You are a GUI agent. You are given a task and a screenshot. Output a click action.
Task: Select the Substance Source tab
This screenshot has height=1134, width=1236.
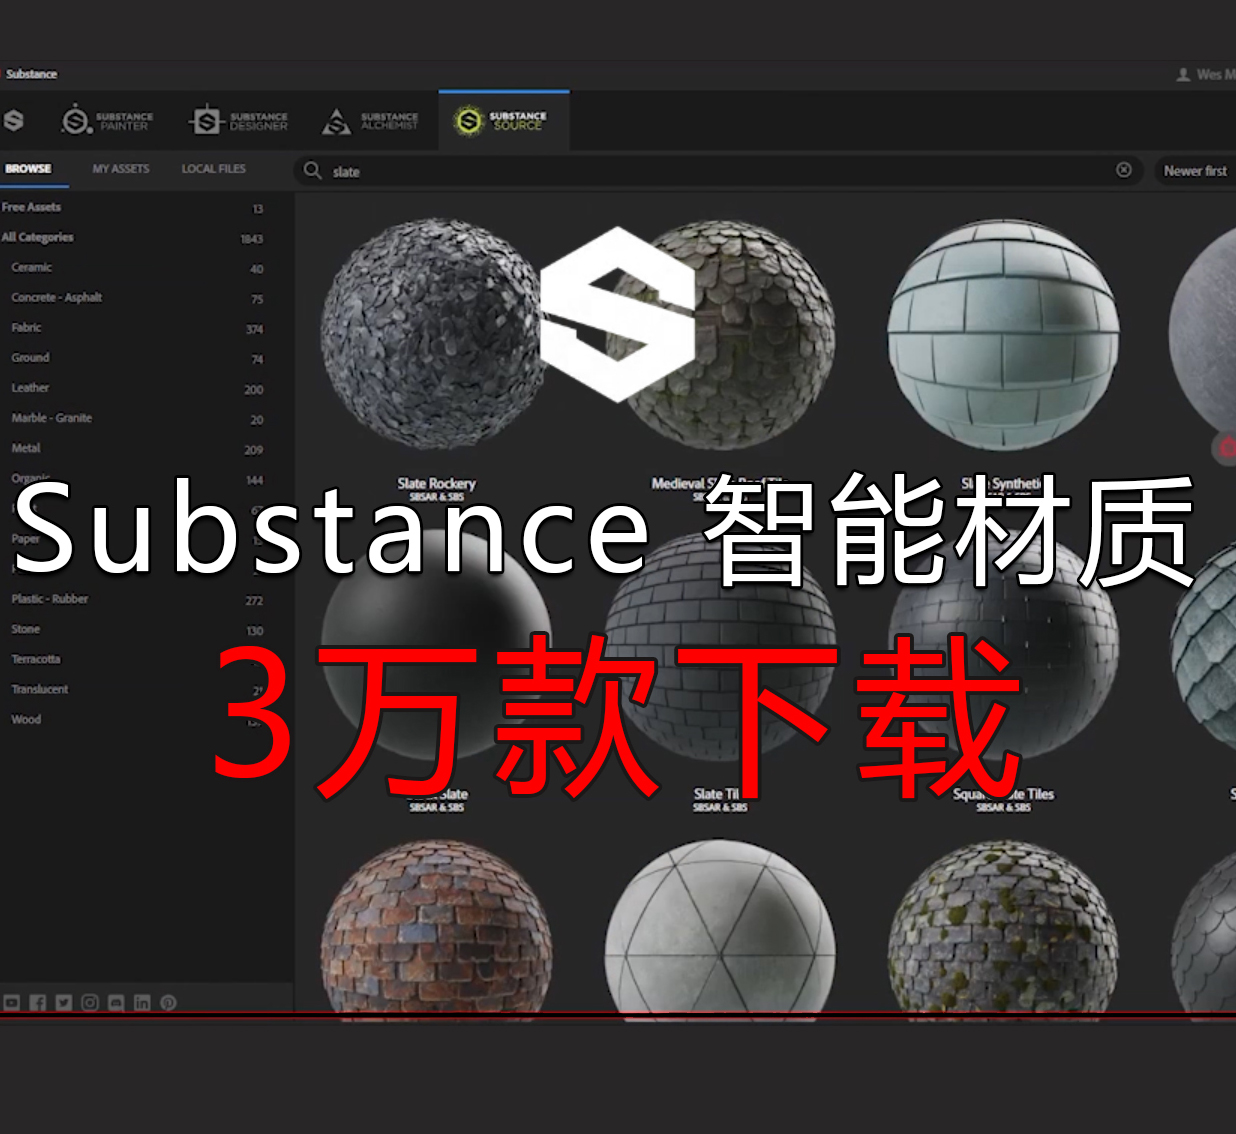[503, 121]
